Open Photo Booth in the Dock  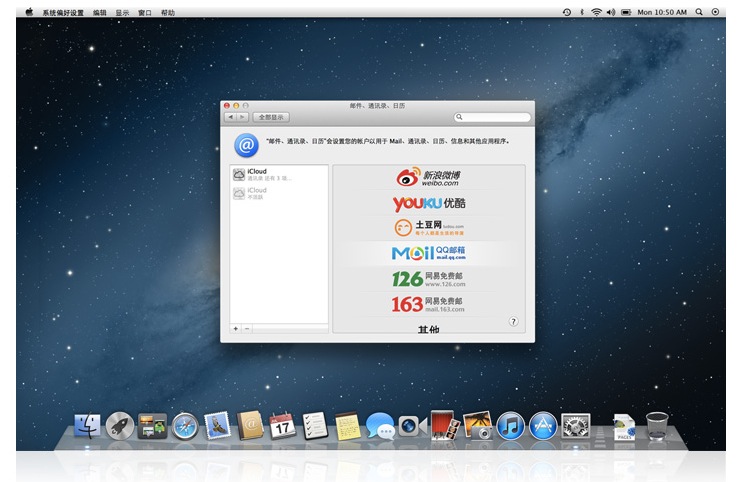coord(445,425)
